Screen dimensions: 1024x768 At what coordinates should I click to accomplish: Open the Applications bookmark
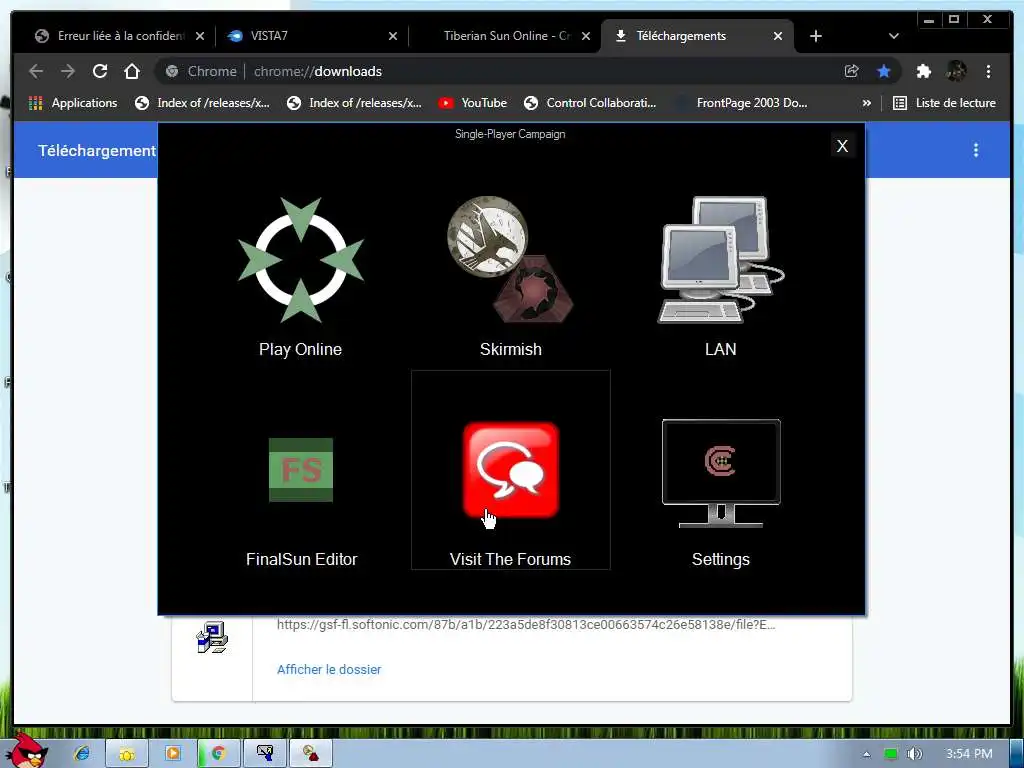click(73, 103)
